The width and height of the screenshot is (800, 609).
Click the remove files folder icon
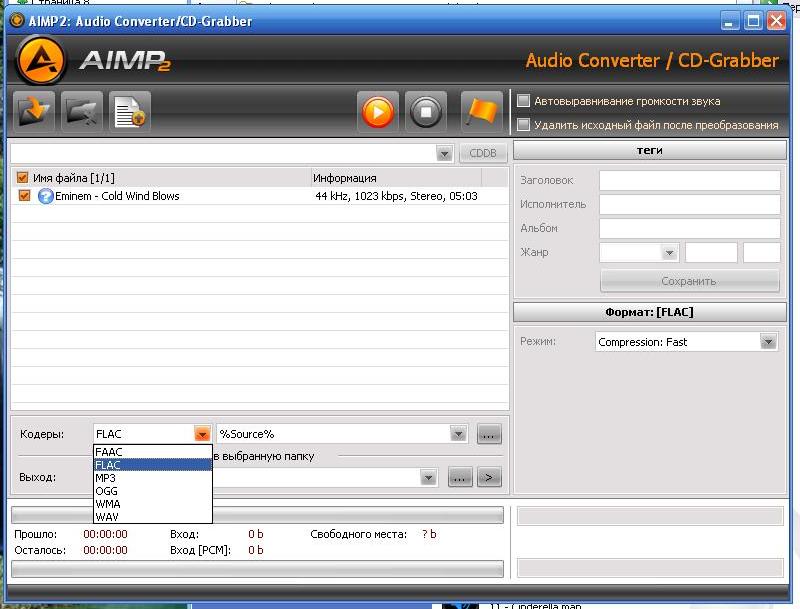82,112
